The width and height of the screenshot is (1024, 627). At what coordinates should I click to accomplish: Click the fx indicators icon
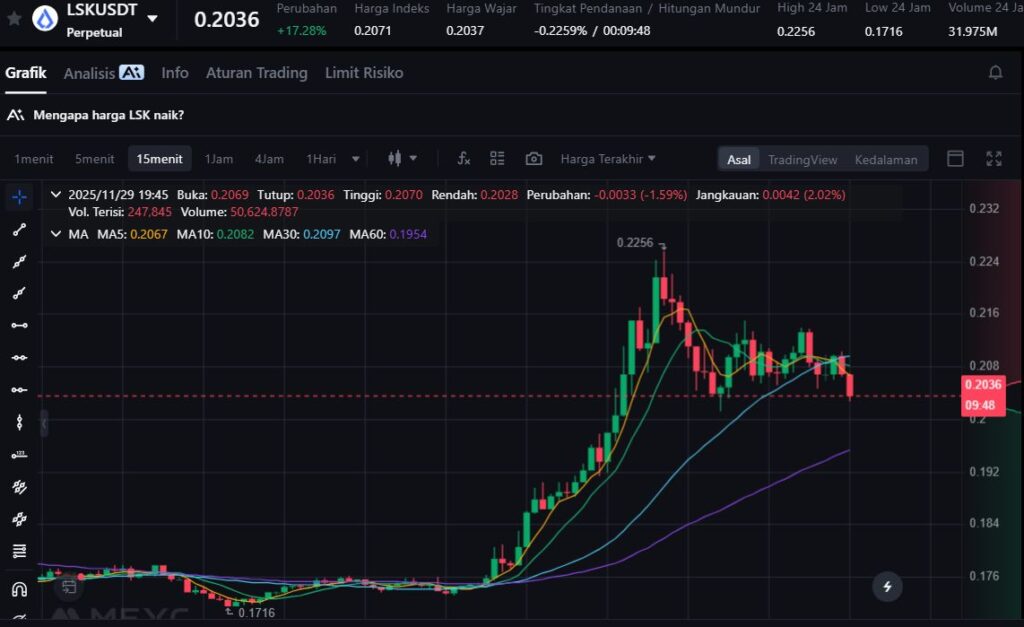[x=464, y=159]
